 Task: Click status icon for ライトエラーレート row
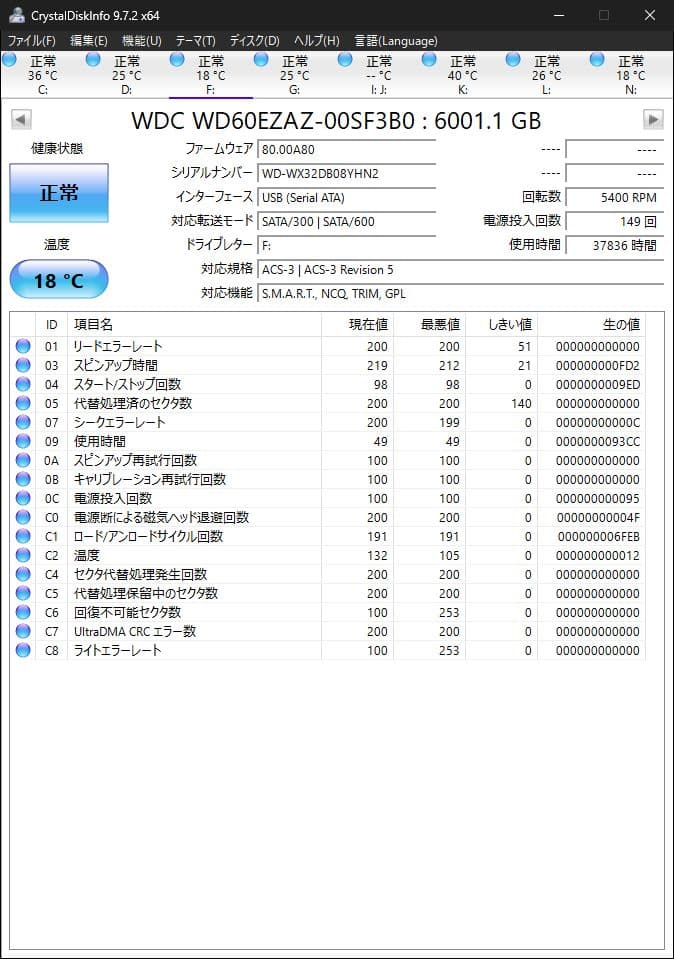point(23,650)
